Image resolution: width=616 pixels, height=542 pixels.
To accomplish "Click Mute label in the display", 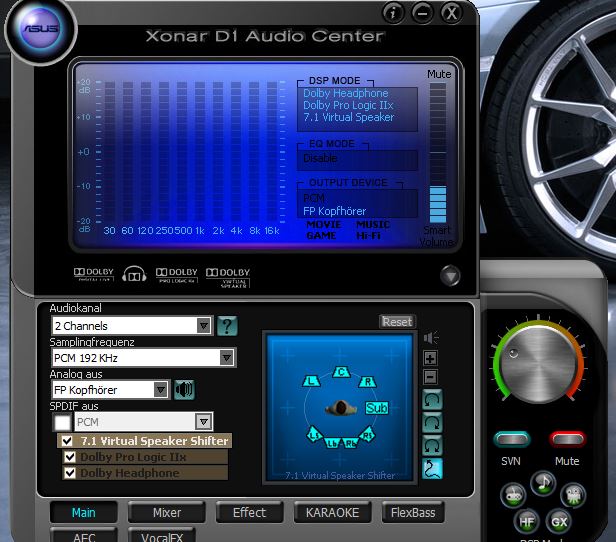I will coord(439,74).
